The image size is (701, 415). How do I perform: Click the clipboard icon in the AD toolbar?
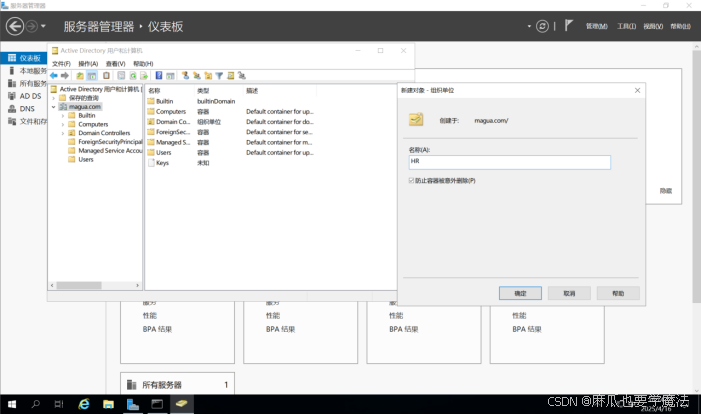[x=106, y=76]
